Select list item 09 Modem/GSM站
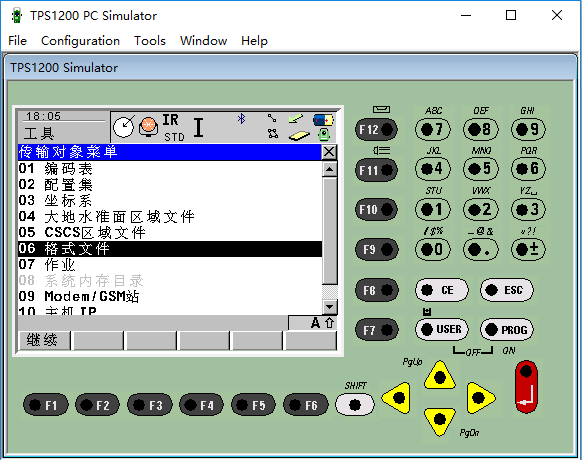Screen dimensions: 582x460 point(170,296)
